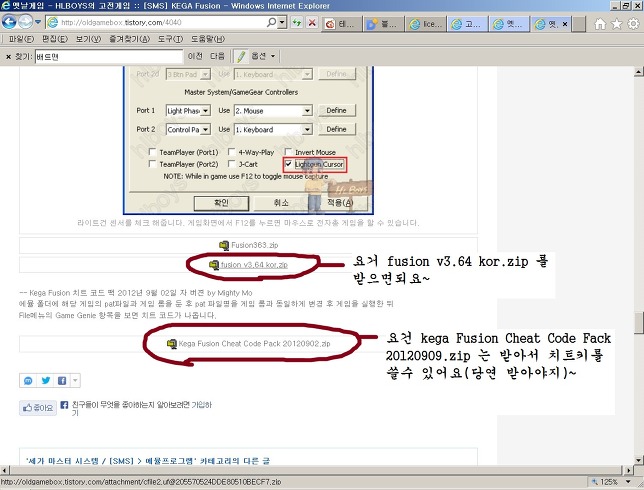Click the horizontal scrollbar track

316,470
